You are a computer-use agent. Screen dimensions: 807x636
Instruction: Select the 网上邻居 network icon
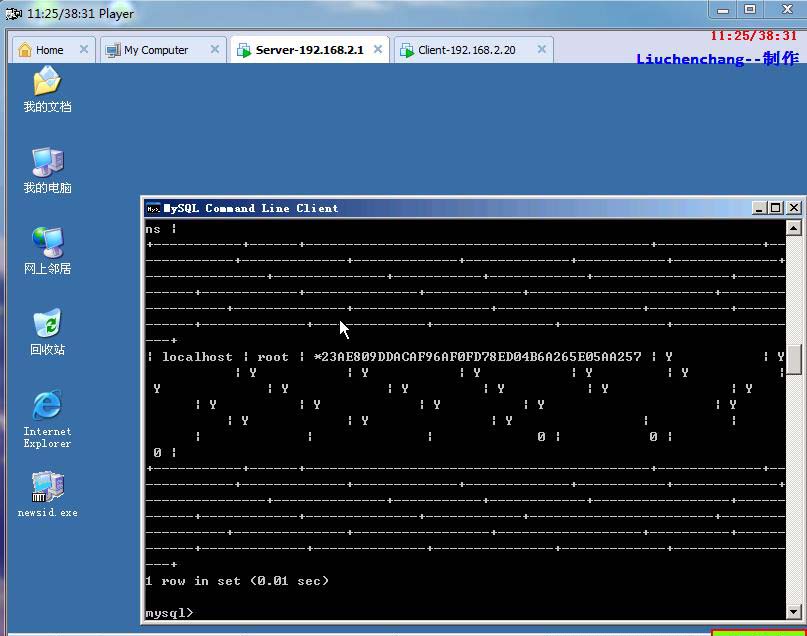[x=47, y=251]
